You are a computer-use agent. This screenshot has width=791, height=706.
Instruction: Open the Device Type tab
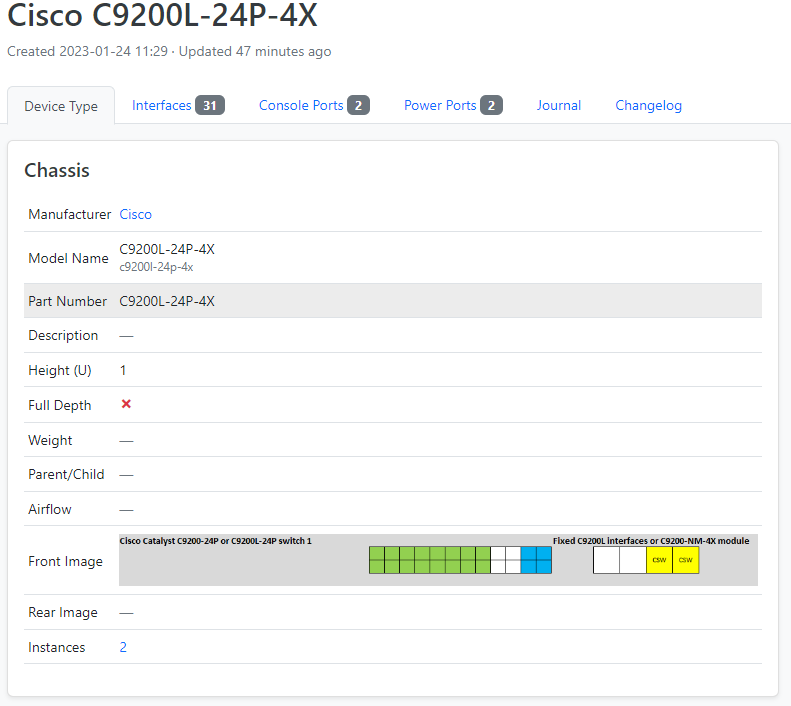61,106
